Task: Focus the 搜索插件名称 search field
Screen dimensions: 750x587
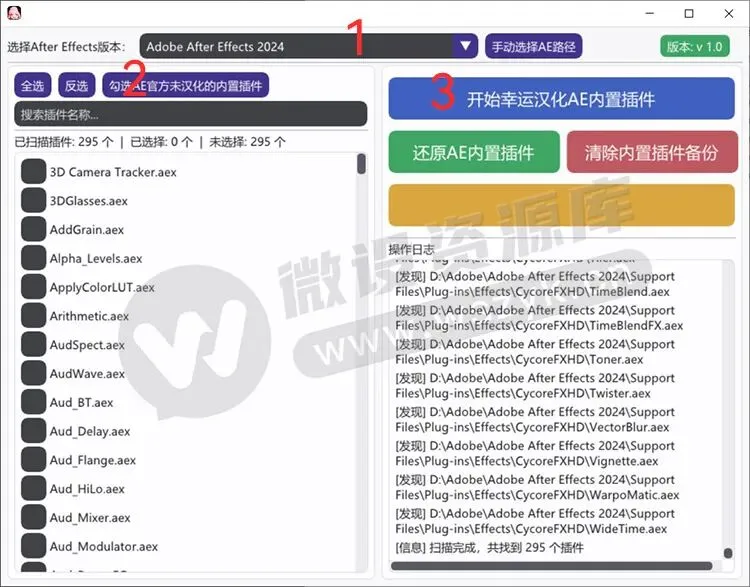Action: click(191, 114)
